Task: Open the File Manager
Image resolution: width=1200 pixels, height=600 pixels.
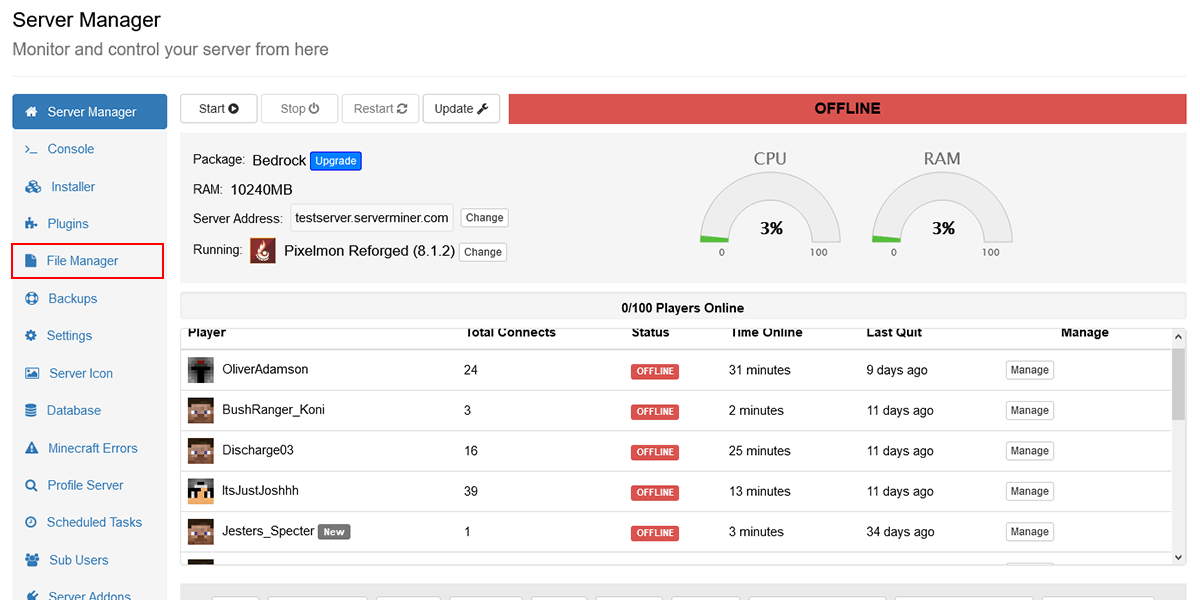Action: click(x=88, y=261)
